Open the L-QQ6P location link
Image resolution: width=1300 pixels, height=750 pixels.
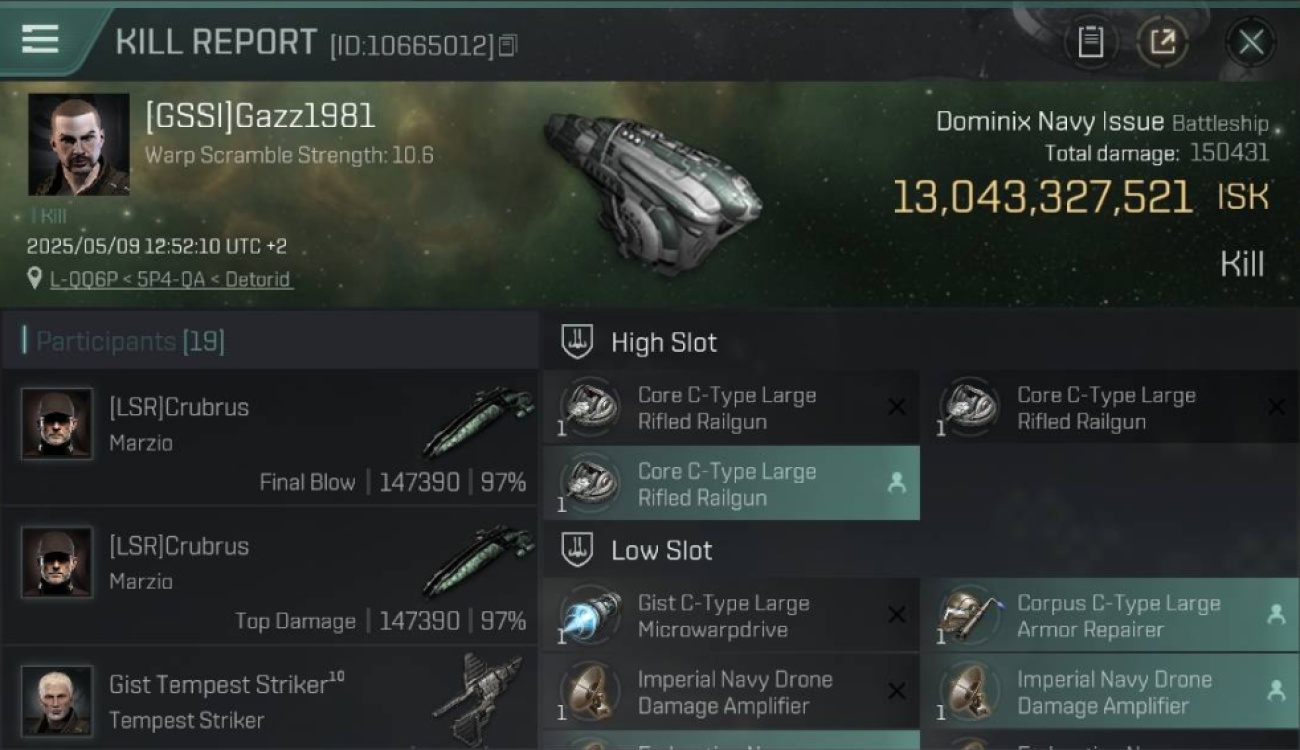pos(171,279)
